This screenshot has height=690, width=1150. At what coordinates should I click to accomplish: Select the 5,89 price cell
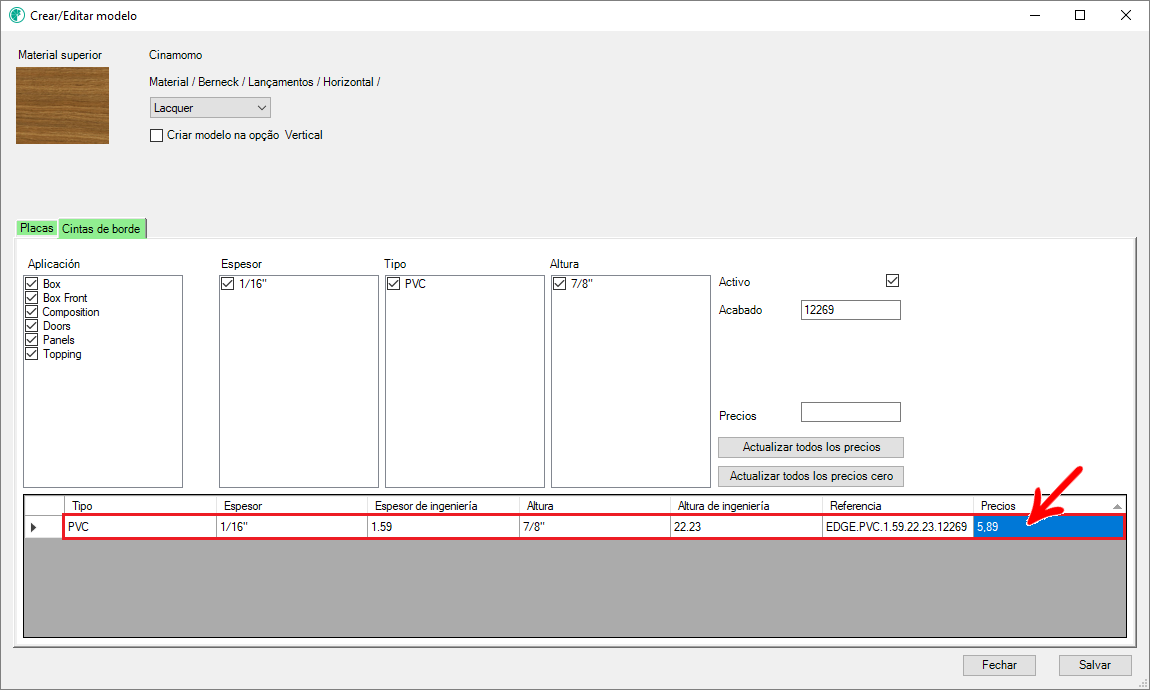tap(1048, 527)
